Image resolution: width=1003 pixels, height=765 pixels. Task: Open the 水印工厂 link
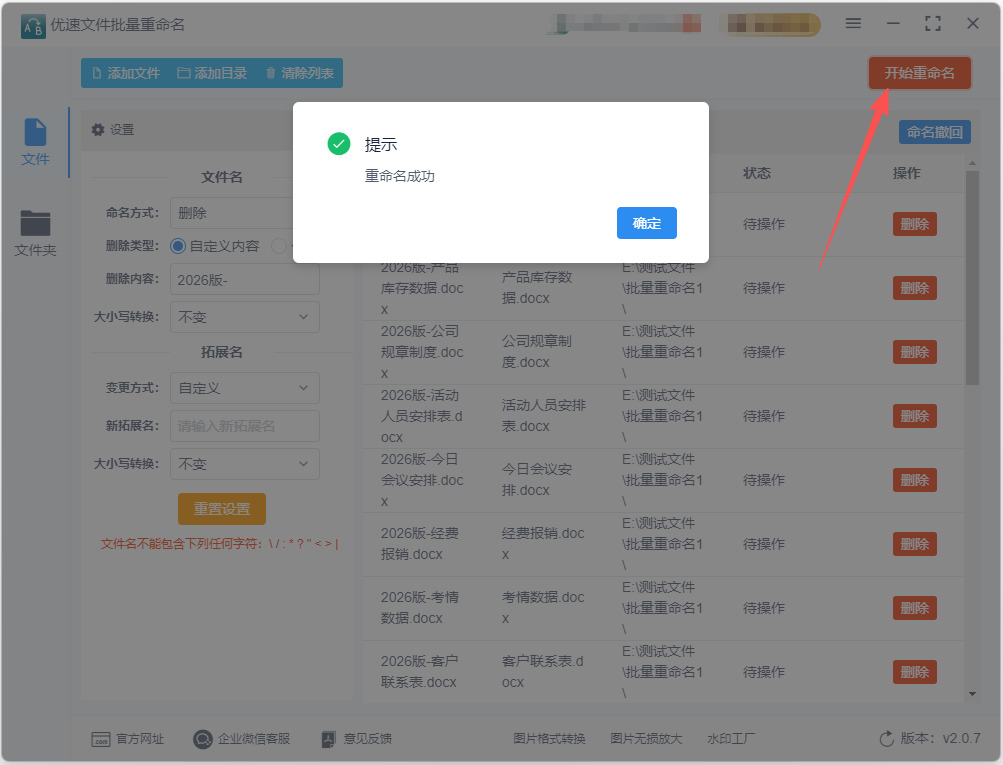[x=731, y=739]
